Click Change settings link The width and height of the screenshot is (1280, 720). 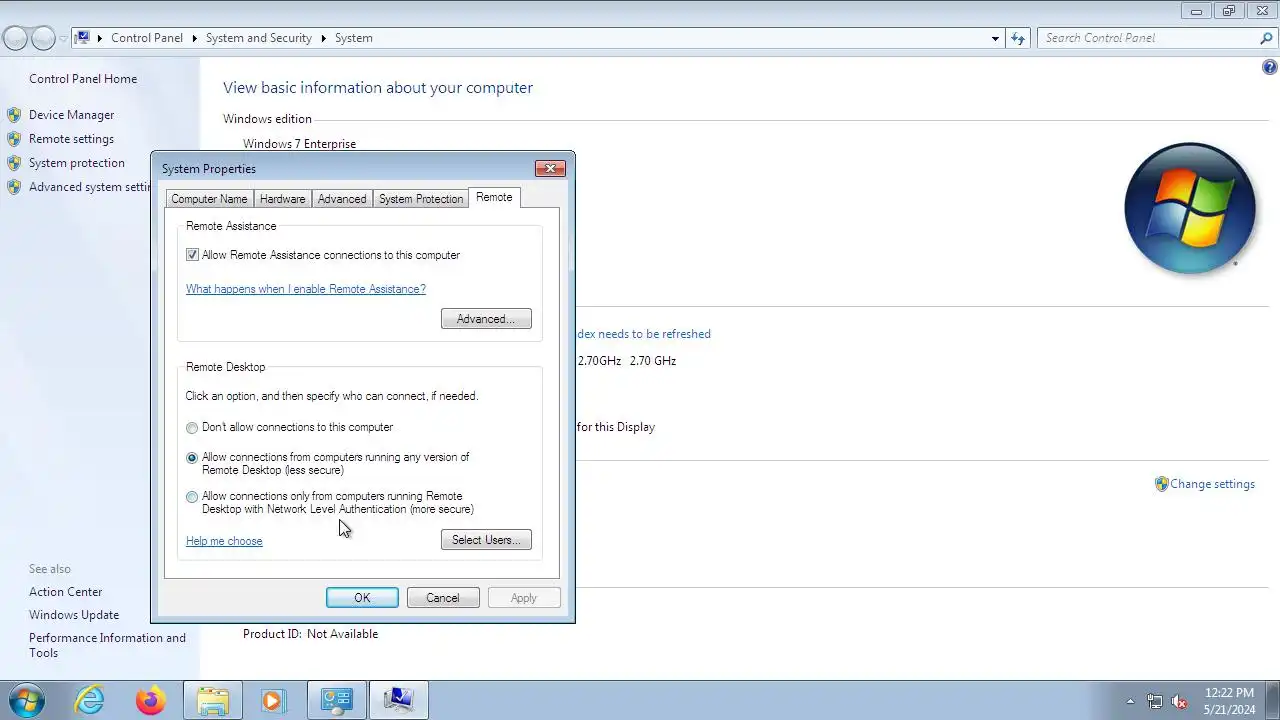[1212, 484]
